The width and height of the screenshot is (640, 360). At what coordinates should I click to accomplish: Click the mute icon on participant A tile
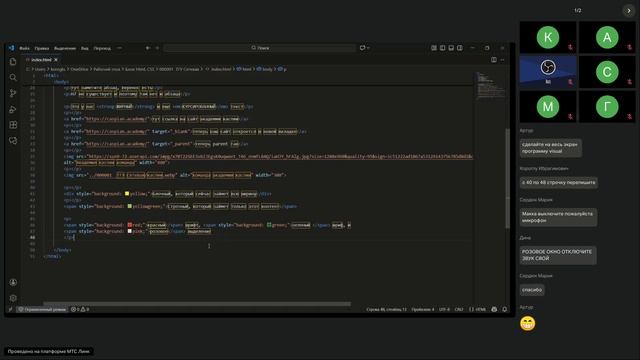coord(629,47)
